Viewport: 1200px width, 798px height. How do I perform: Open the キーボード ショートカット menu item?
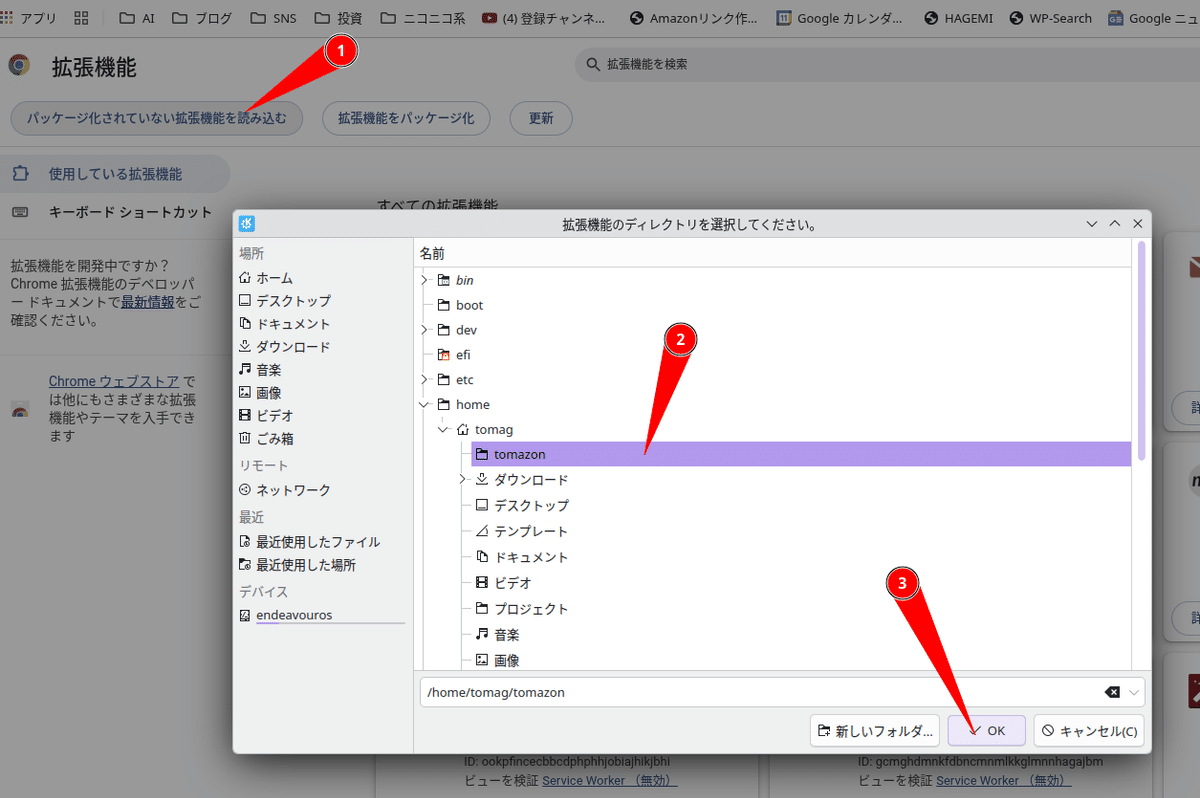[x=130, y=212]
